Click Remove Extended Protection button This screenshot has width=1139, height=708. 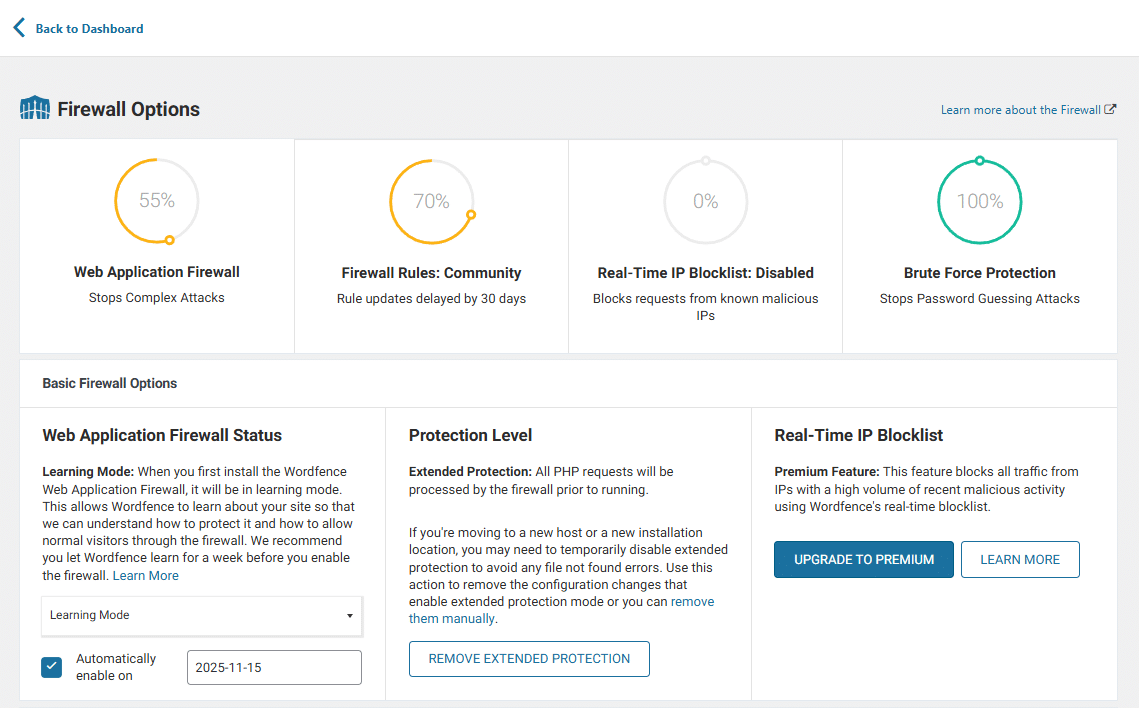point(529,659)
